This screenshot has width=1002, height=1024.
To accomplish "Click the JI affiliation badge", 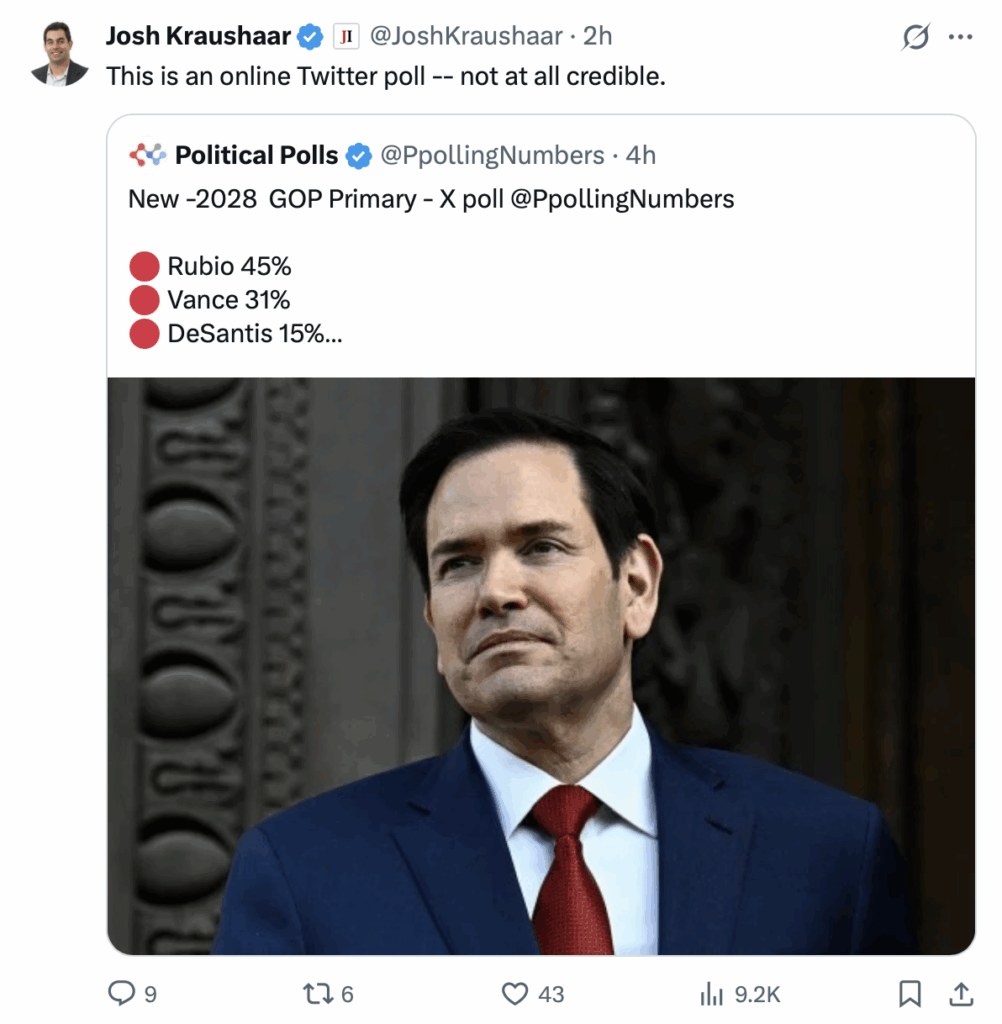I will click(345, 37).
